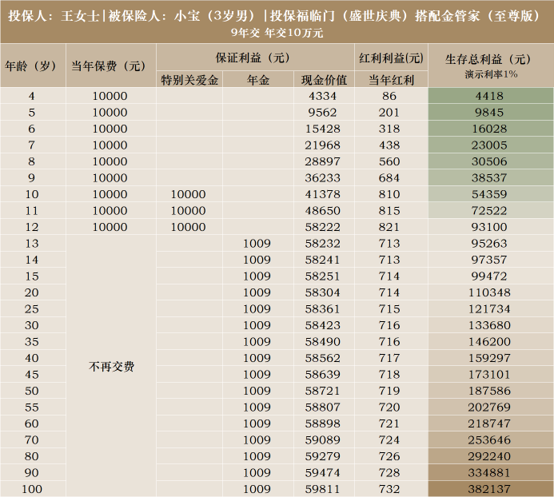Click total benefit 146200

pos(489,342)
